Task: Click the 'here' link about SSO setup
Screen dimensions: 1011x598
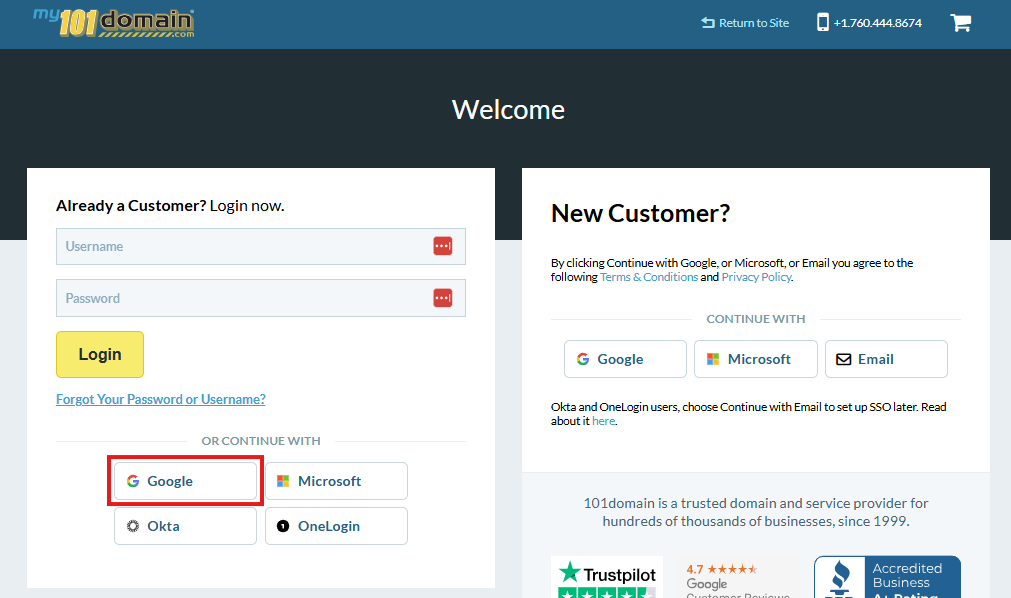Action: coord(603,420)
